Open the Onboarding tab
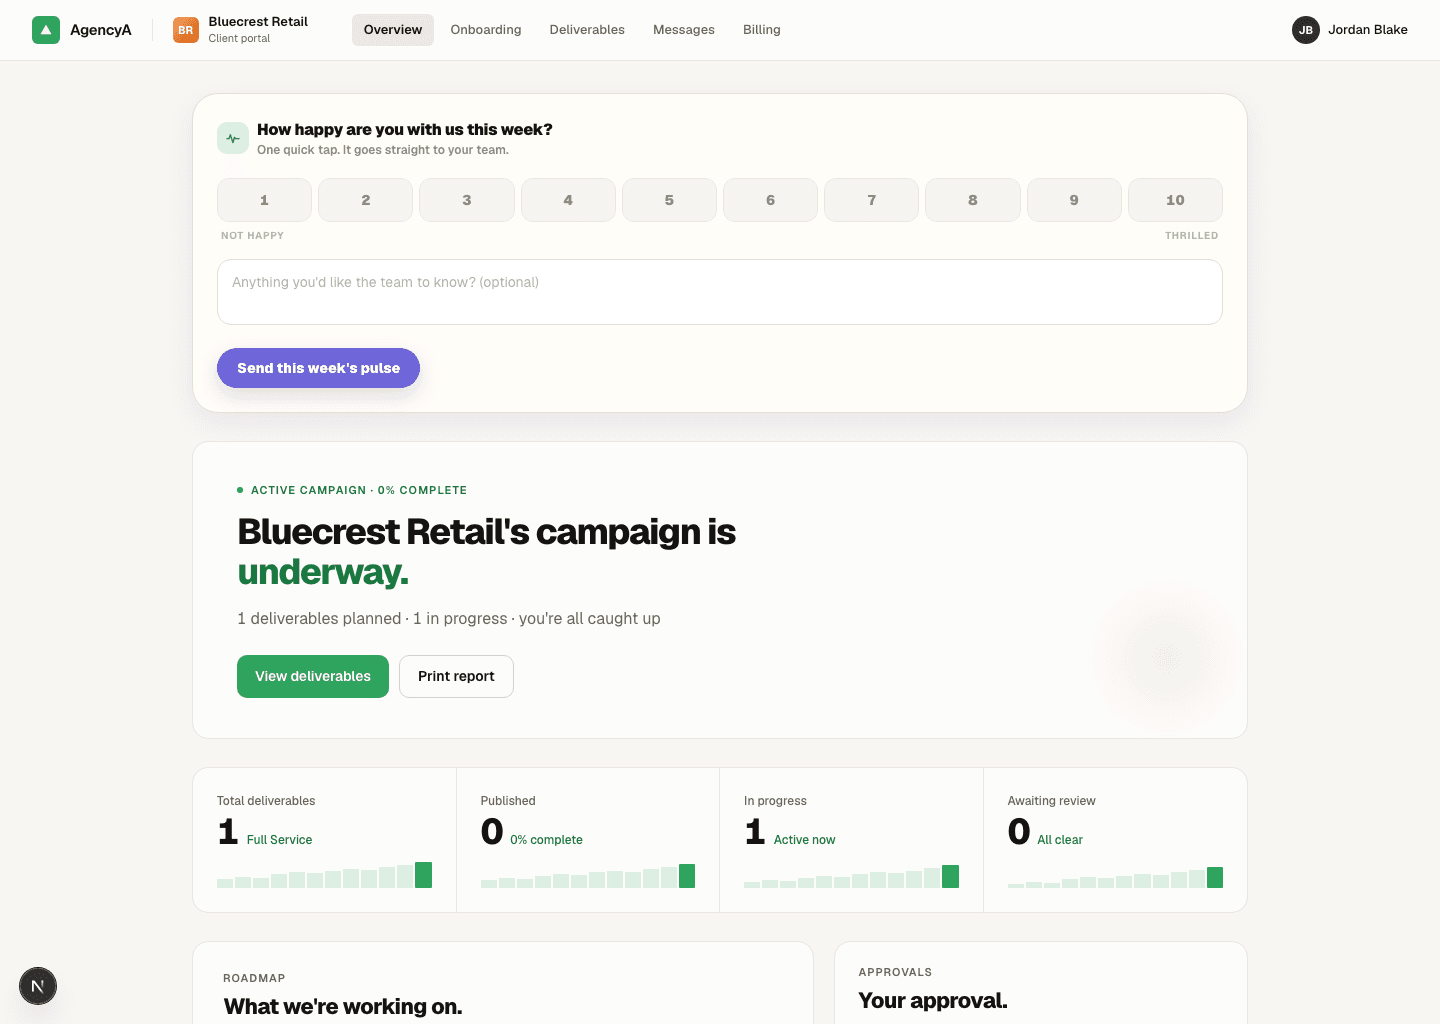1440x1024 pixels. coord(486,30)
